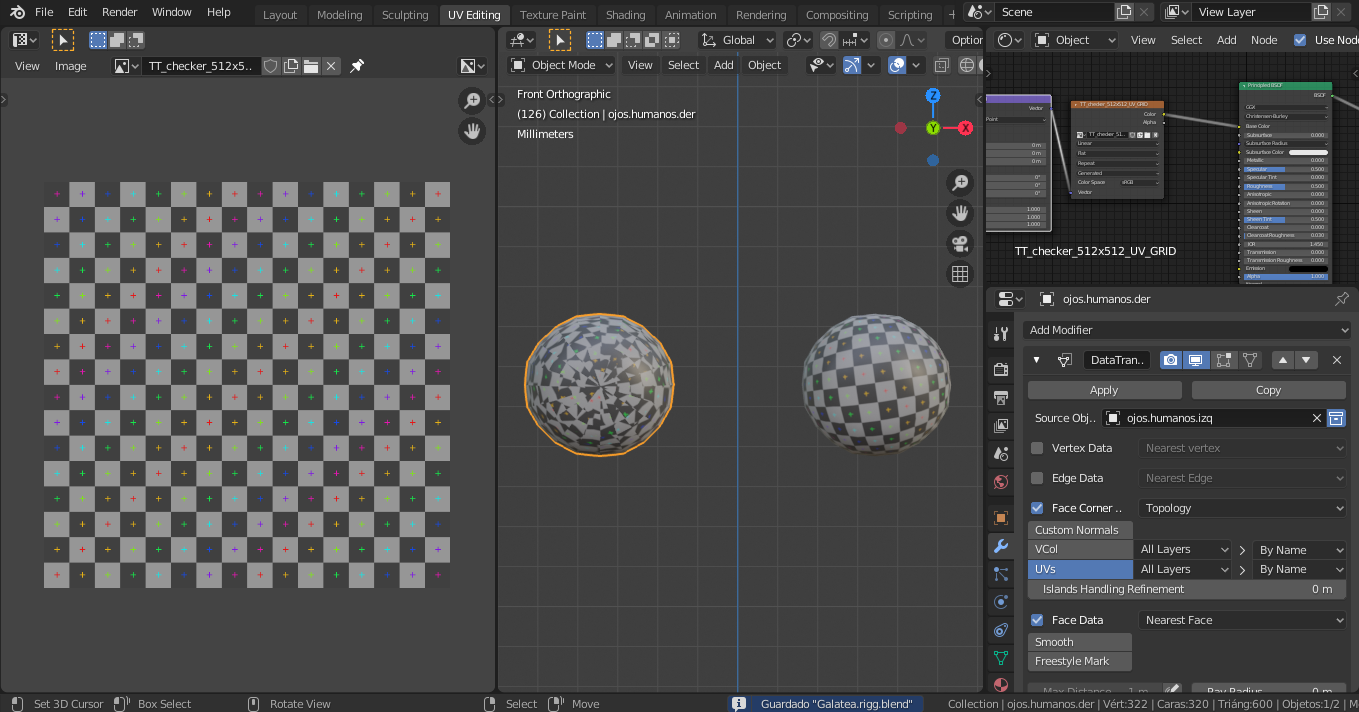This screenshot has height=712, width=1359.
Task: Open the Add Modifier dropdown
Action: click(x=1187, y=330)
